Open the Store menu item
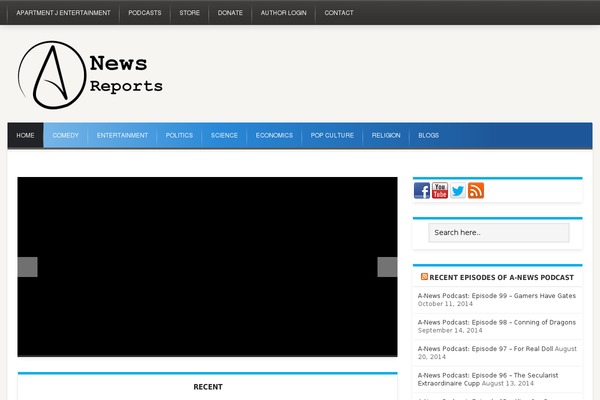 click(189, 13)
